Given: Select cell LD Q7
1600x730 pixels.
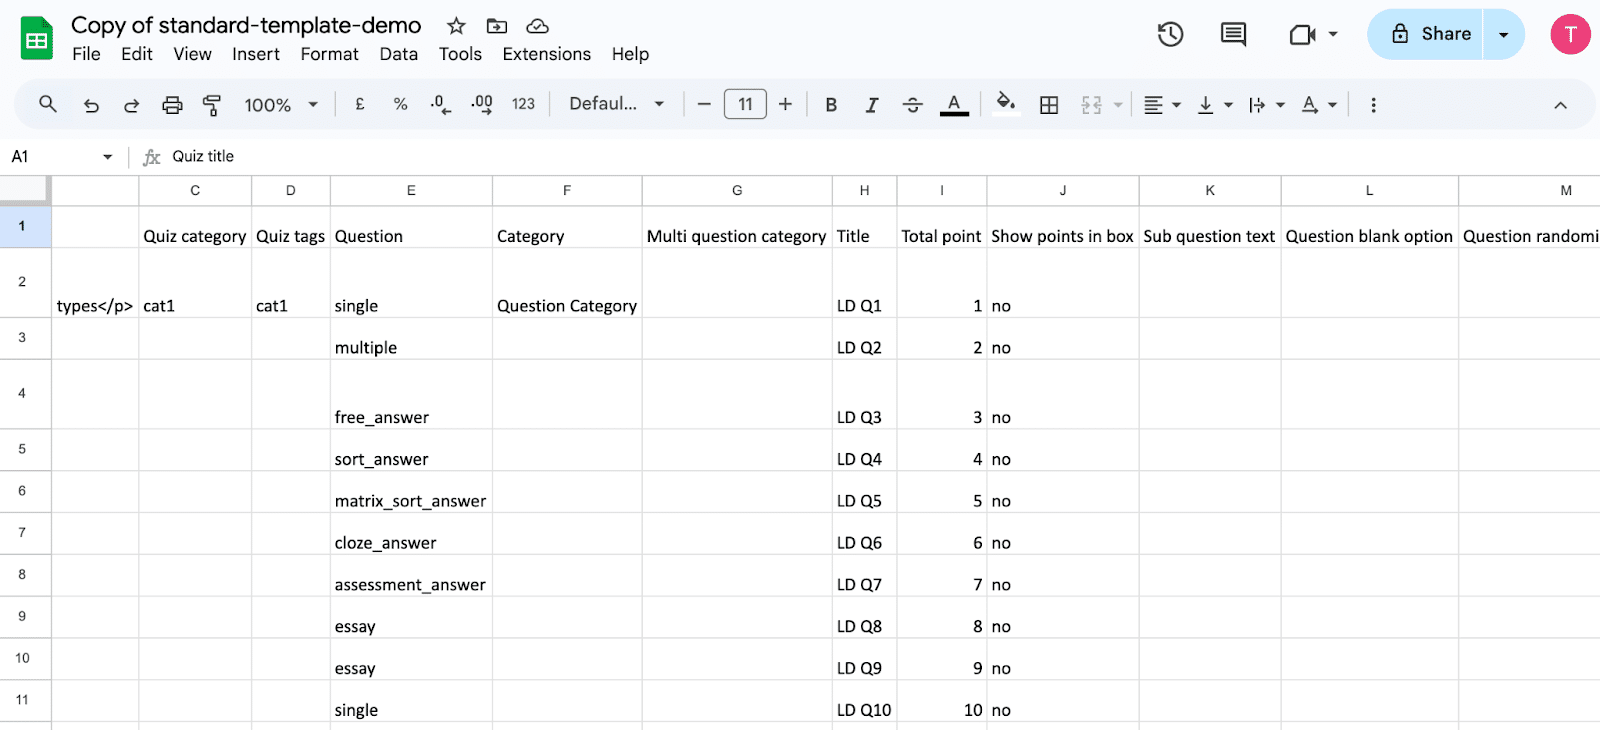Looking at the screenshot, I should [864, 576].
